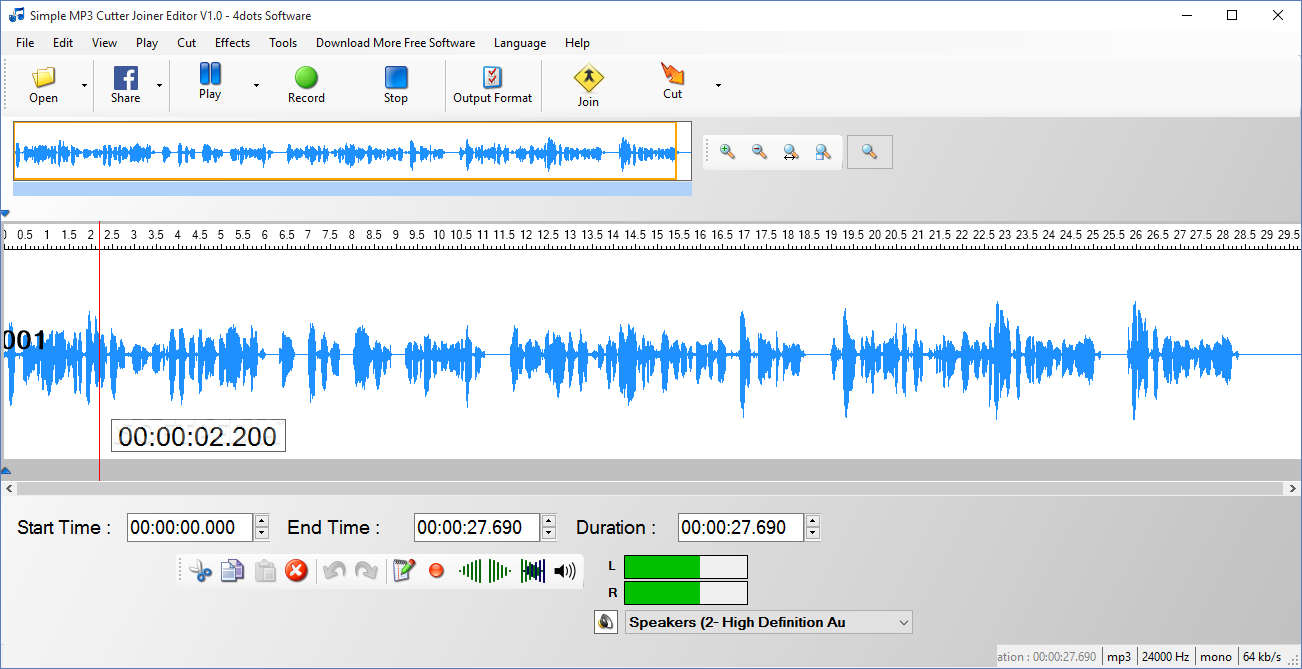Screen dimensions: 1302x669
Task: Click the speaker volume icon in edit toolbar
Action: tap(565, 571)
